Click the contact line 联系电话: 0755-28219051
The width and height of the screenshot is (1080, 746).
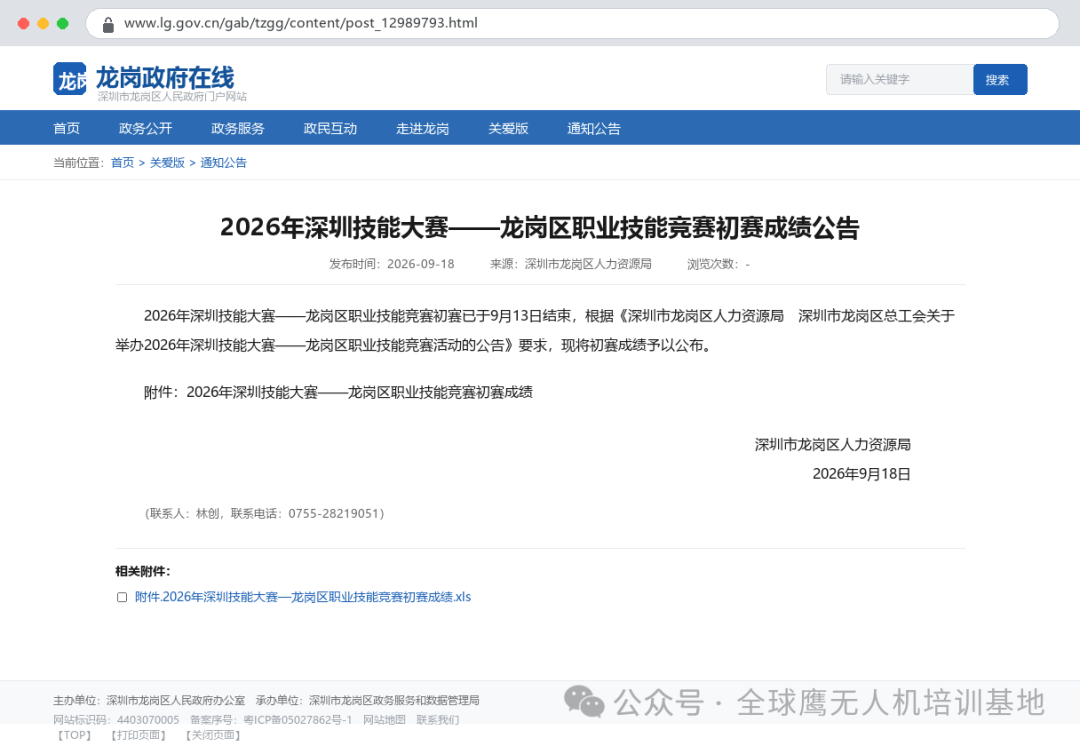click(264, 513)
